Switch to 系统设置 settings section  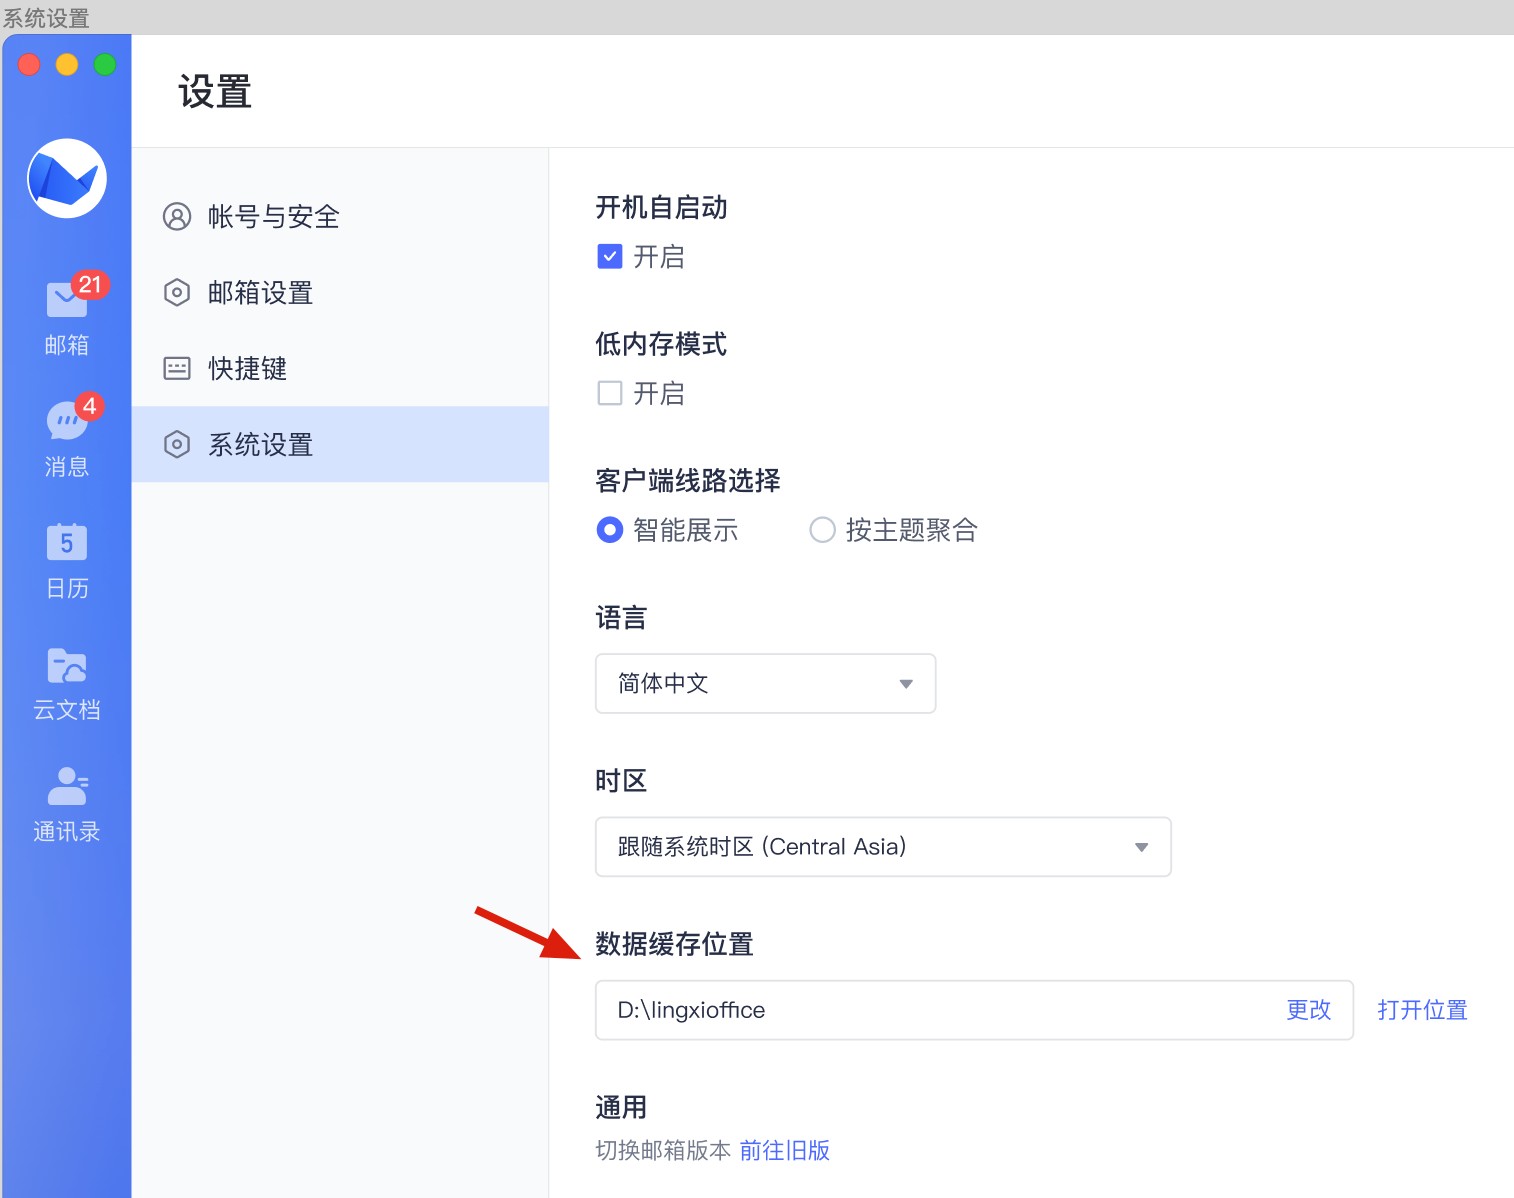pyautogui.click(x=259, y=444)
